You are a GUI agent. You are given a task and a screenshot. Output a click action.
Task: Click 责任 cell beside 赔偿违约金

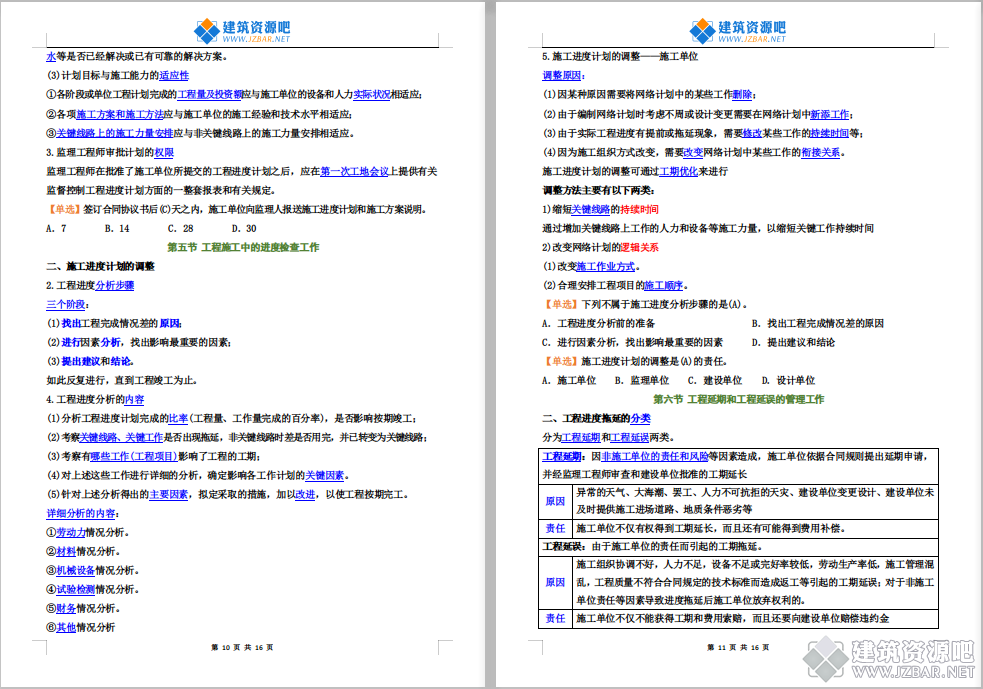[555, 619]
